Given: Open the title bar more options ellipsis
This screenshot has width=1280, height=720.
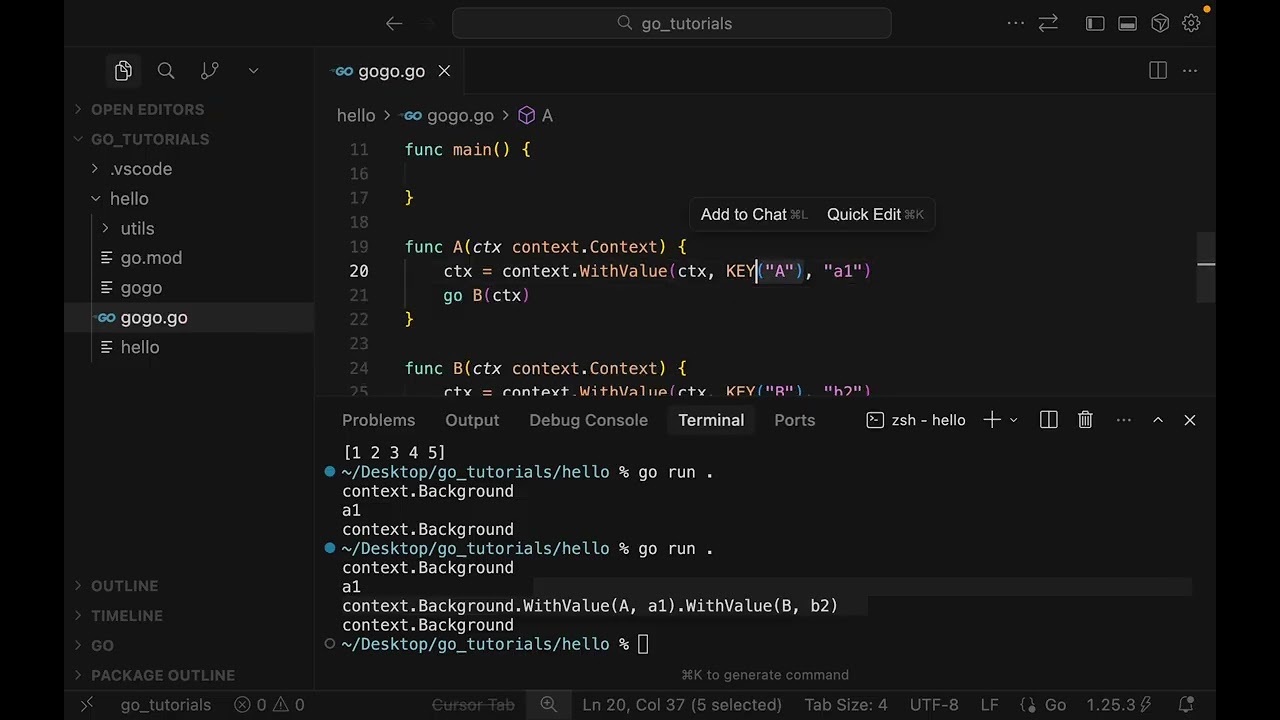Looking at the screenshot, I should tap(1015, 23).
